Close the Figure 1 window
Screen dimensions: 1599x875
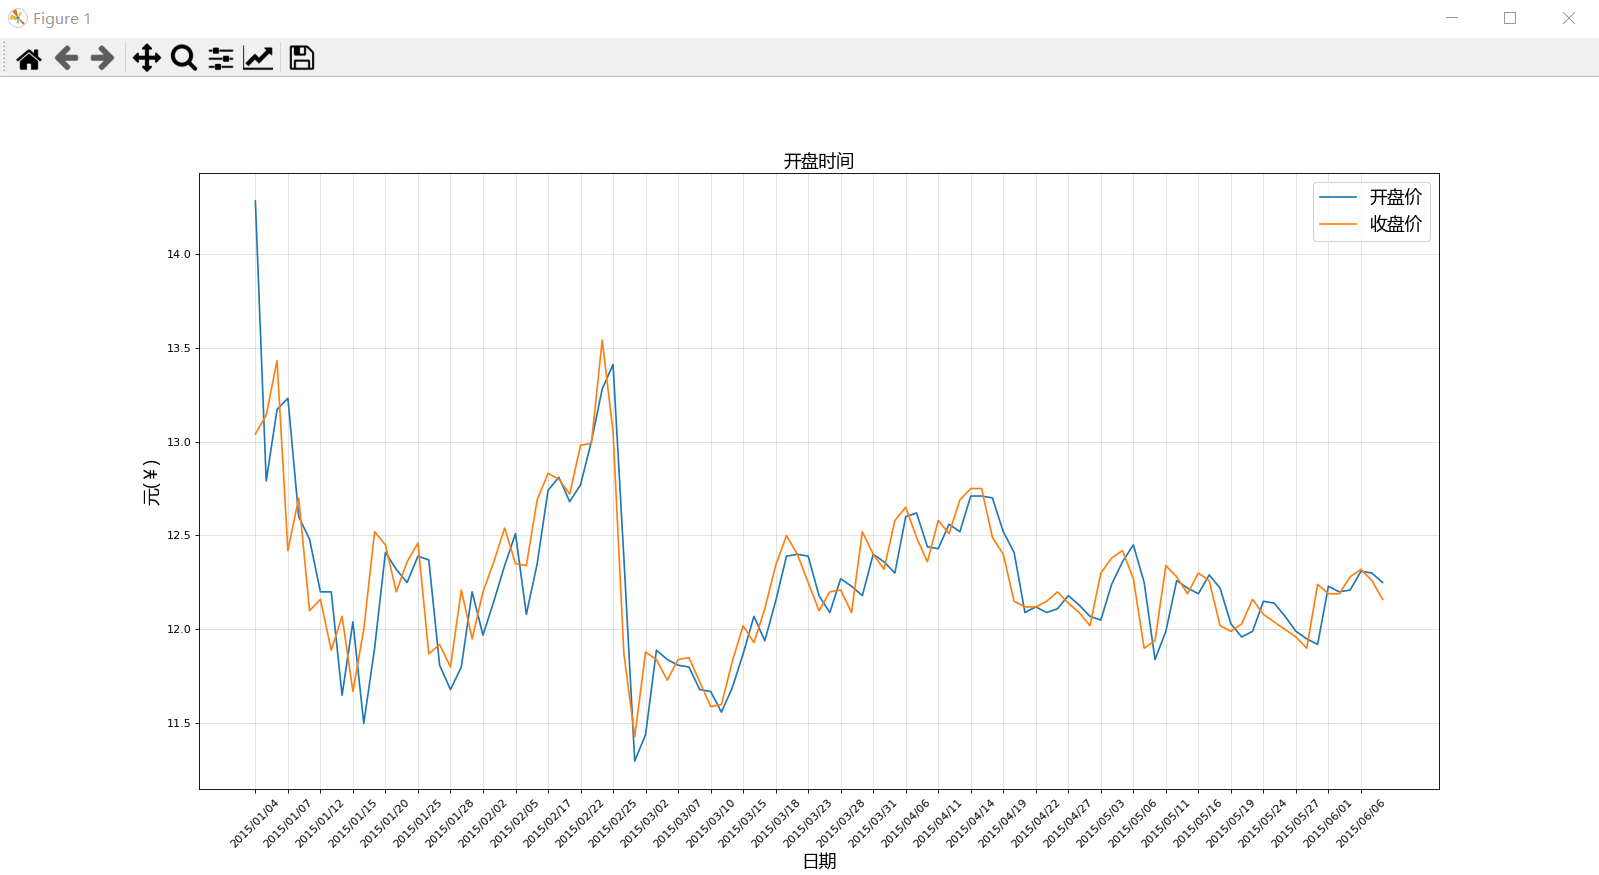[x=1569, y=18]
